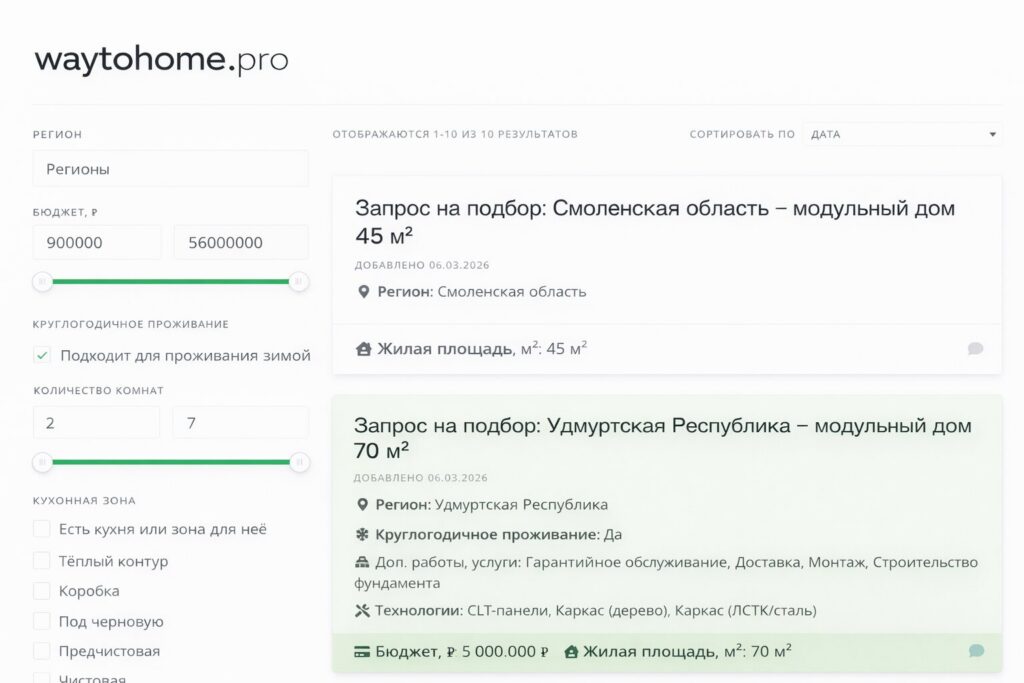Click the tools icon beside Технологии

coord(363,610)
